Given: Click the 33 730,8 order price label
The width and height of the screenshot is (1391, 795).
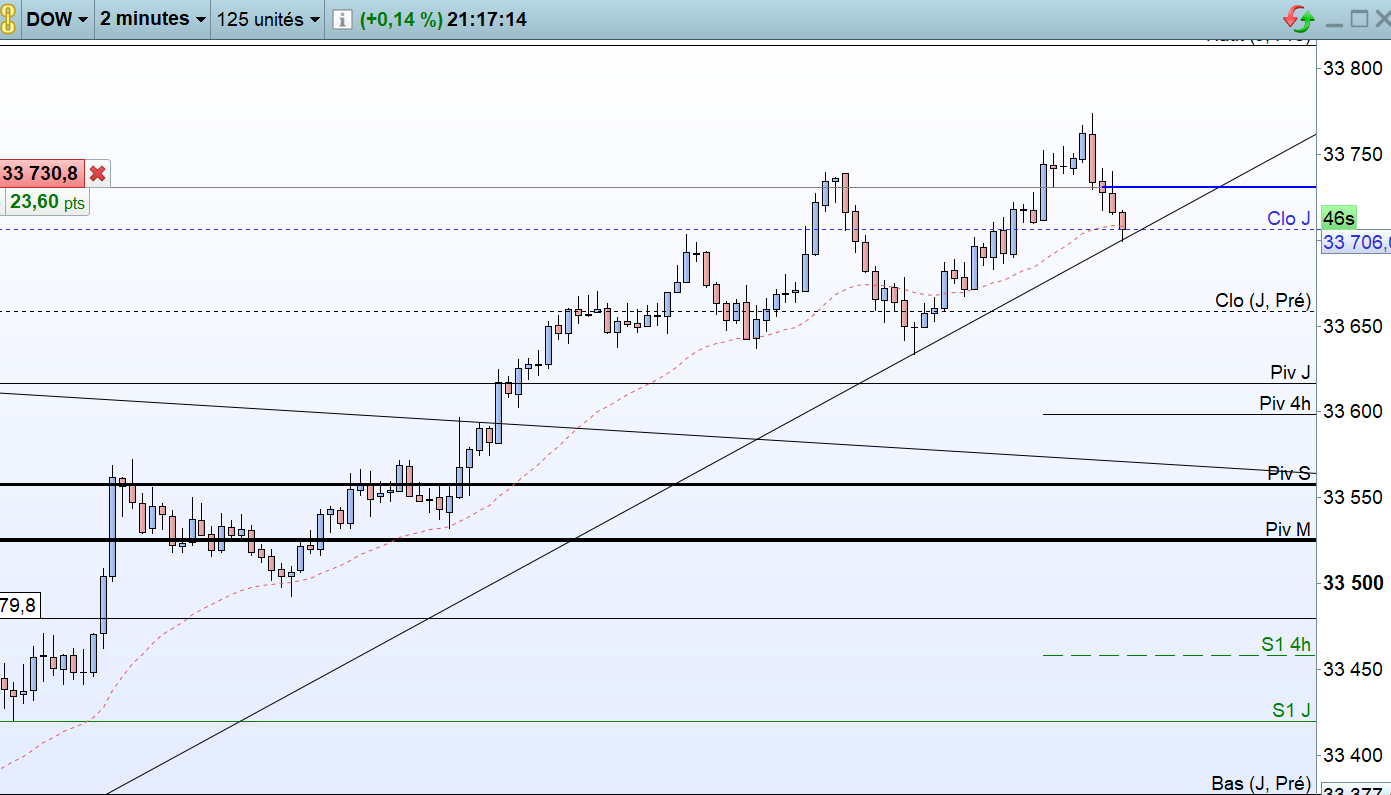Looking at the screenshot, I should point(41,173).
